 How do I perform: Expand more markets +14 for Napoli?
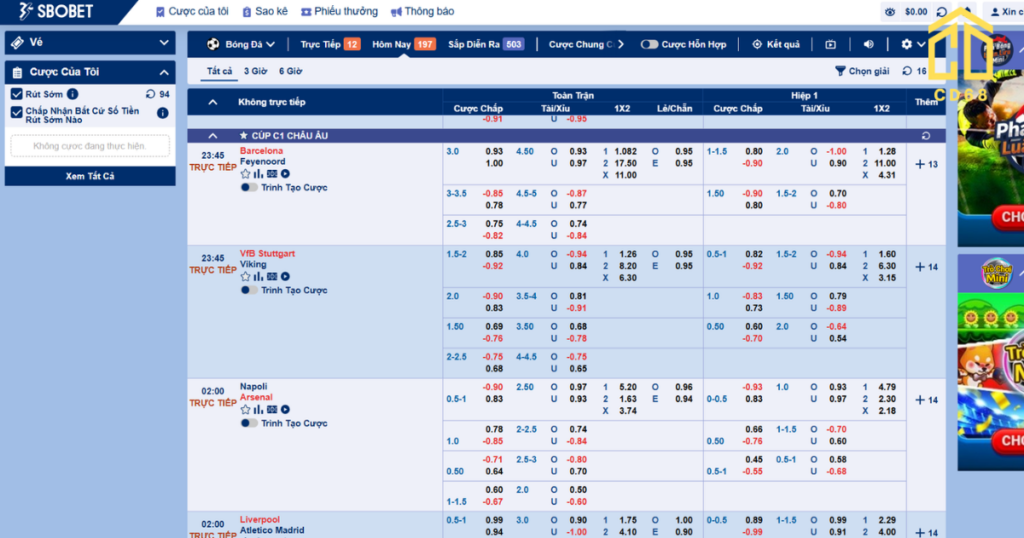pyautogui.click(x=926, y=400)
